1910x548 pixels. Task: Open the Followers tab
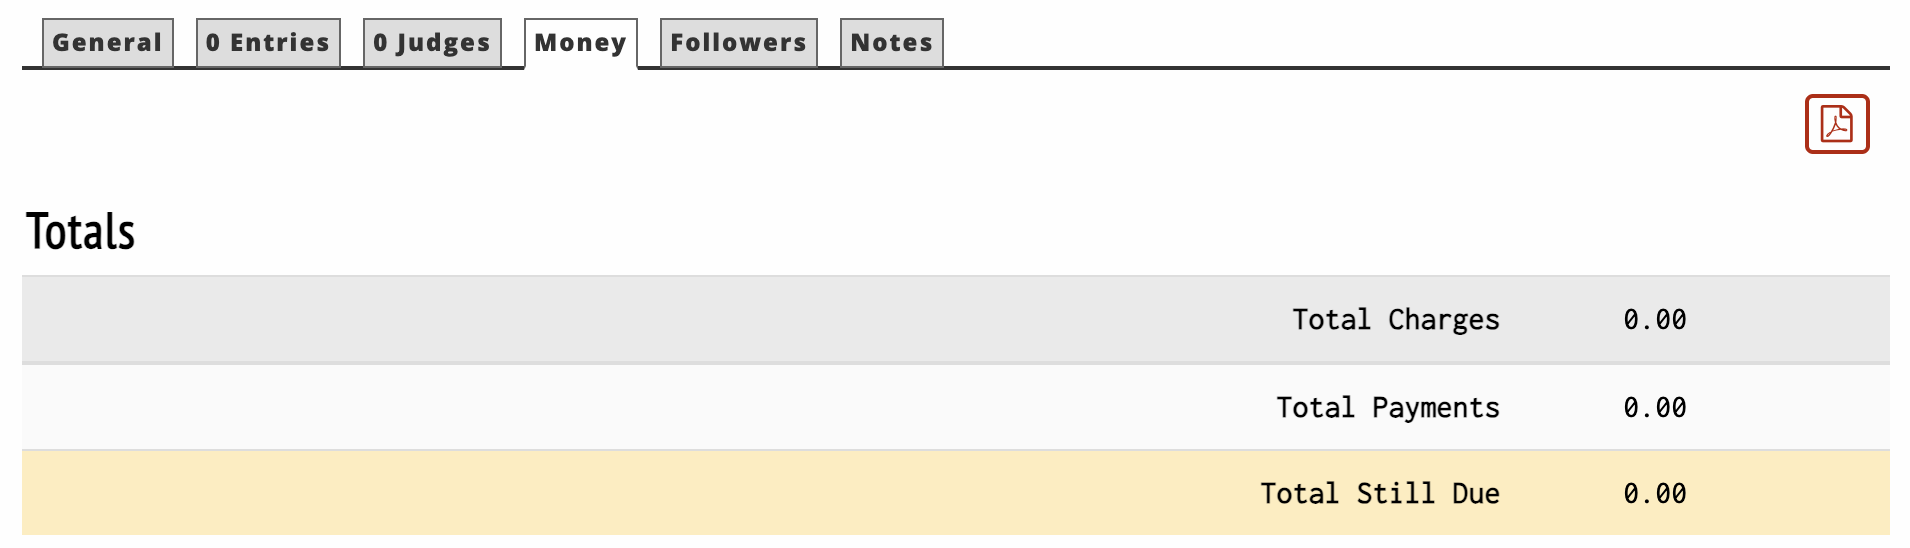738,43
